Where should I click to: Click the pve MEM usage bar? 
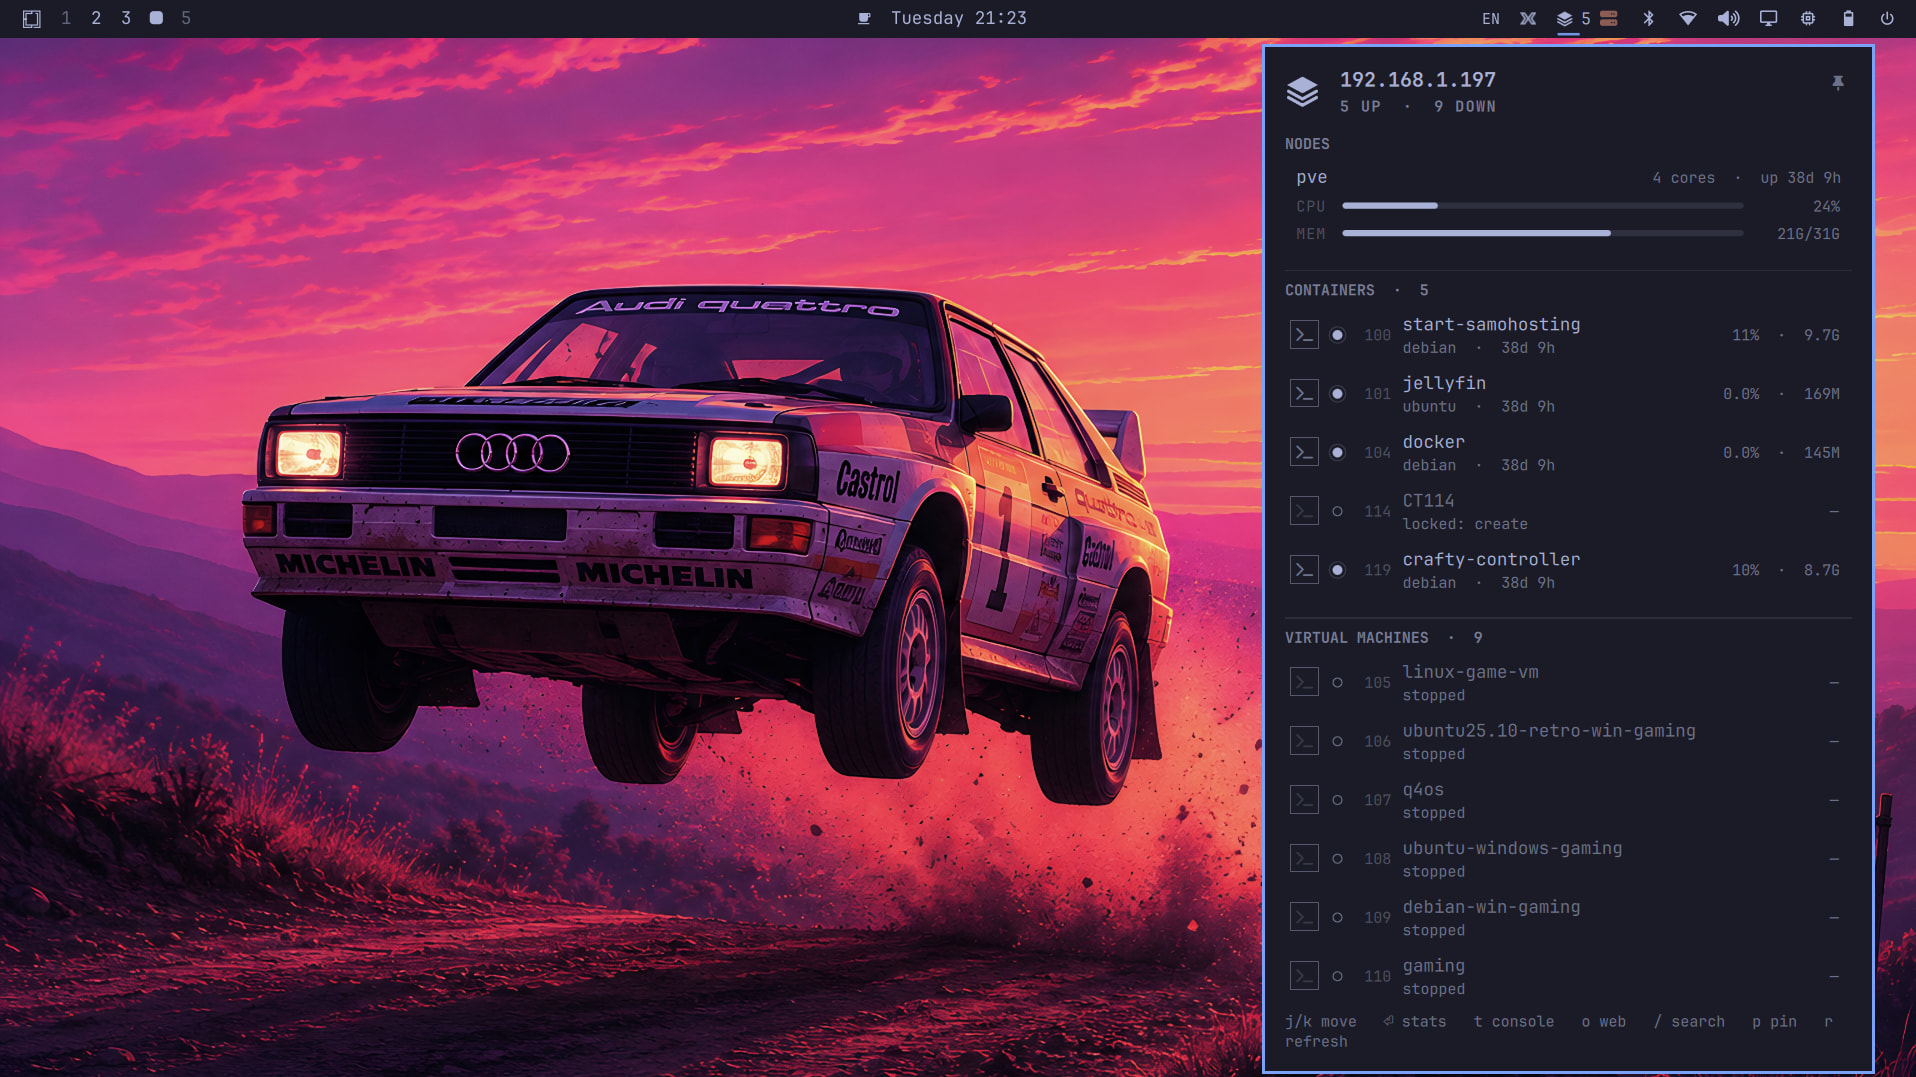(1543, 234)
